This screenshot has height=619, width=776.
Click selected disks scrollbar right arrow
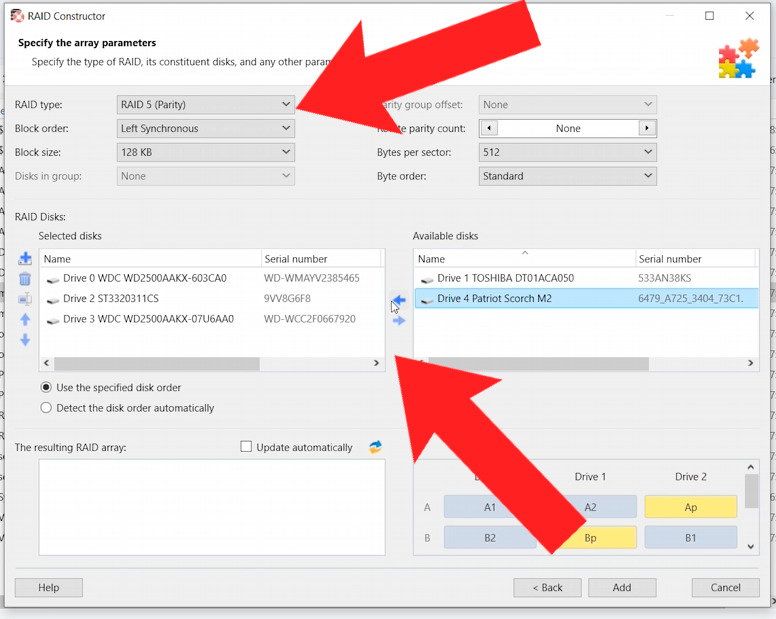(376, 363)
